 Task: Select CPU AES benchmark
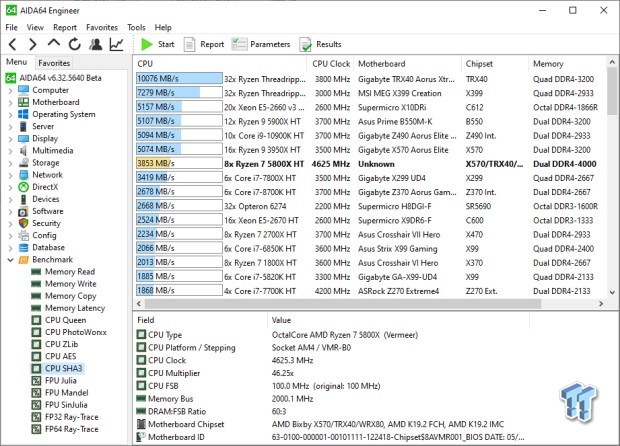click(x=60, y=356)
